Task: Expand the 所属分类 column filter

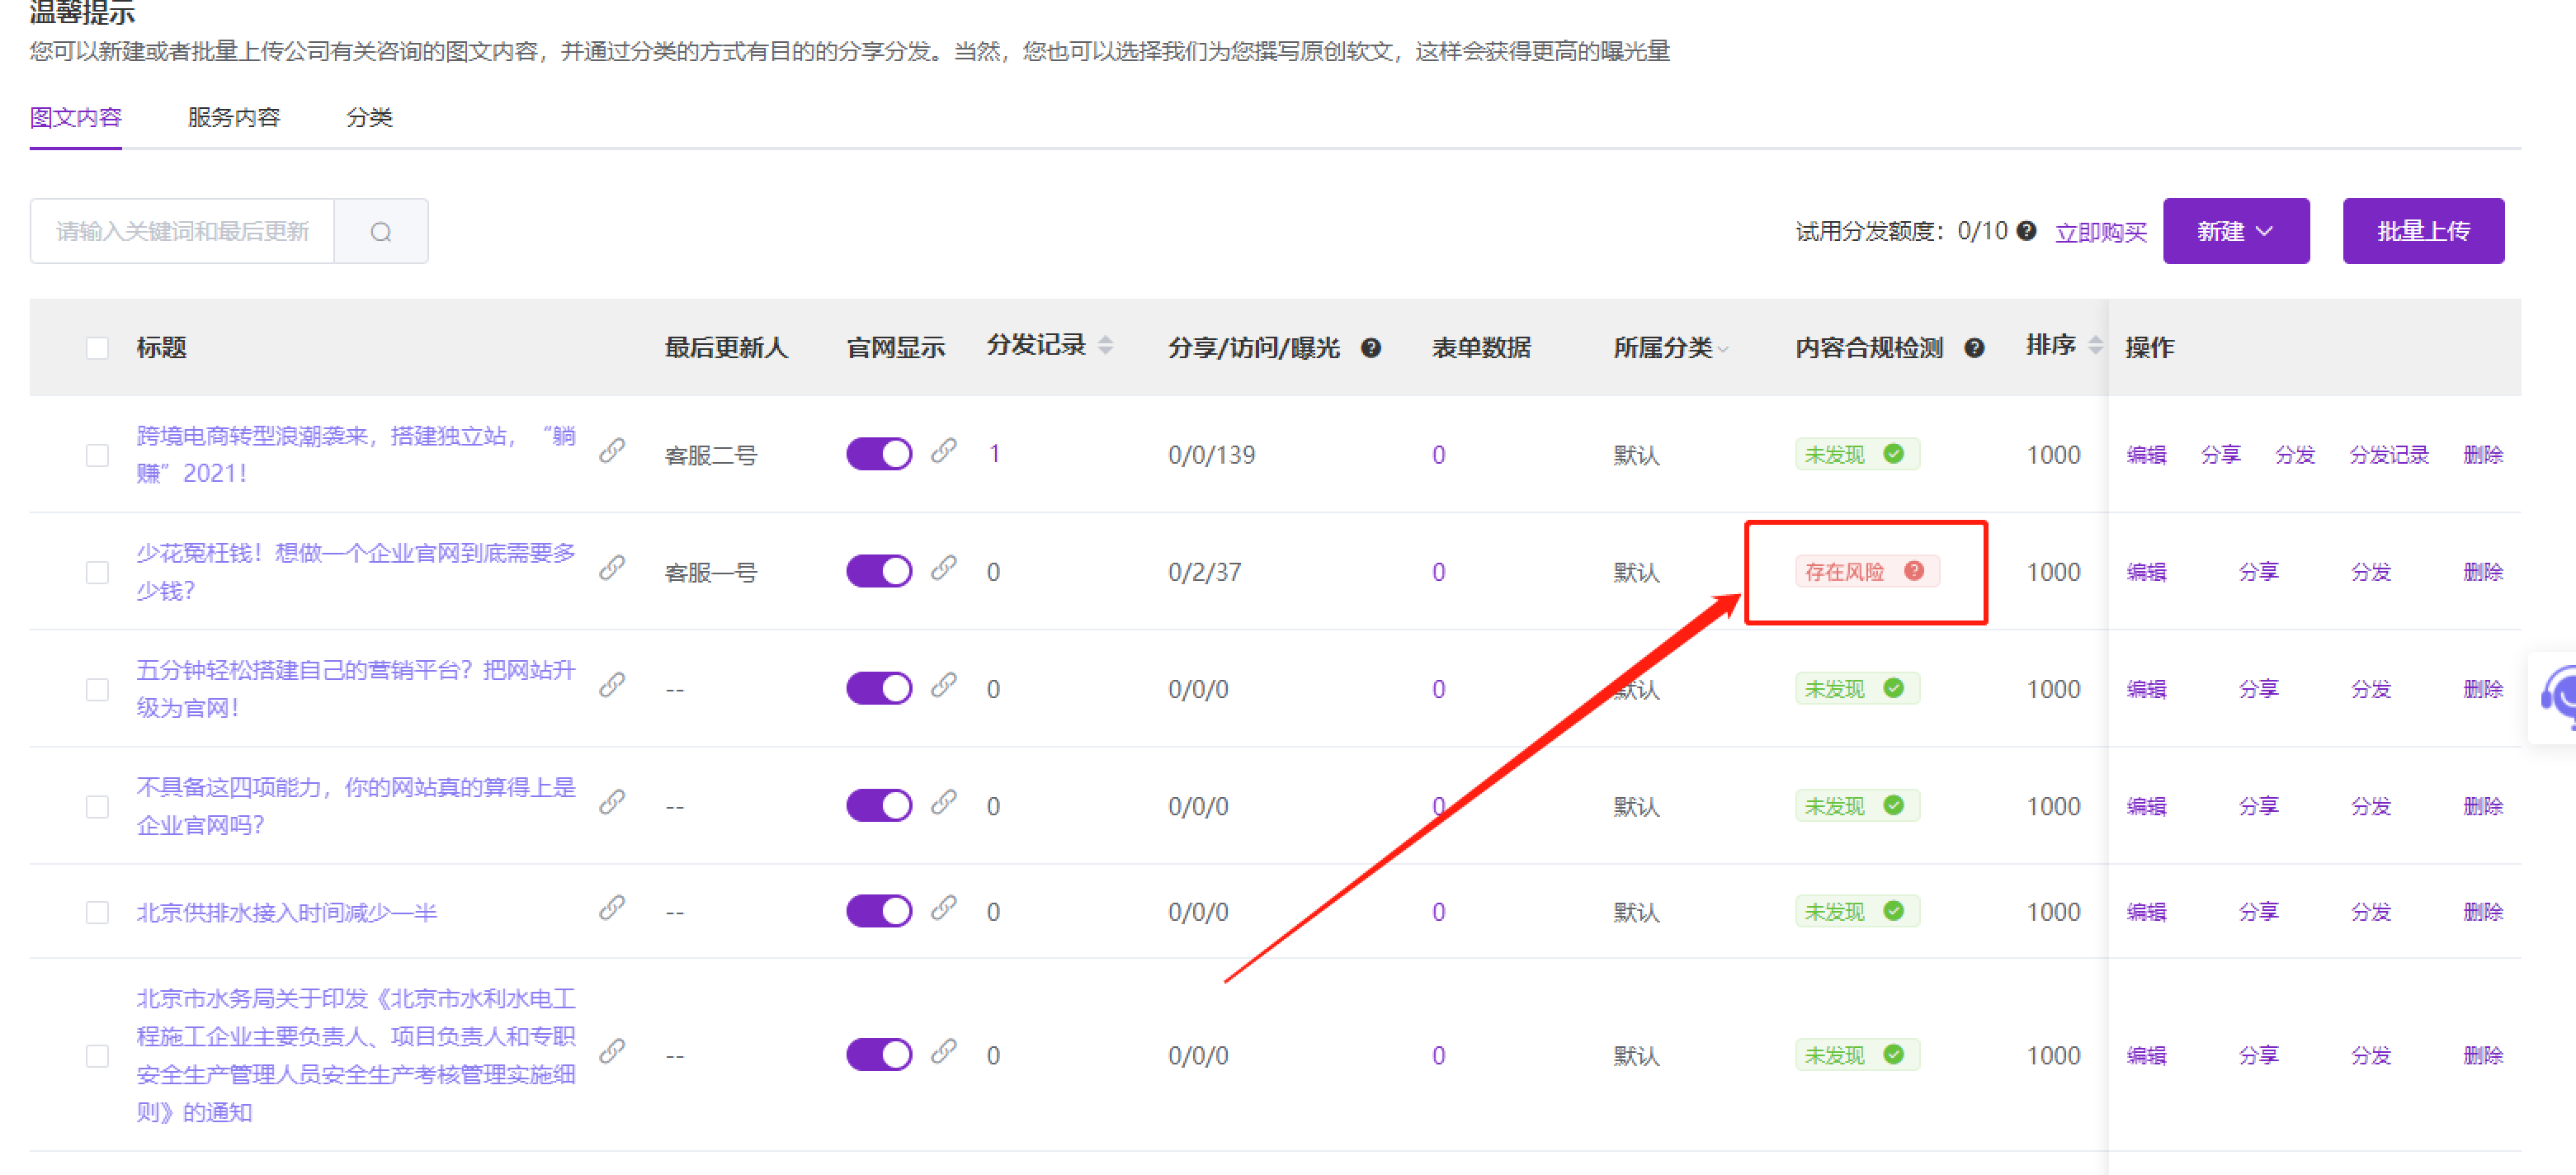Action: pyautogui.click(x=1722, y=349)
